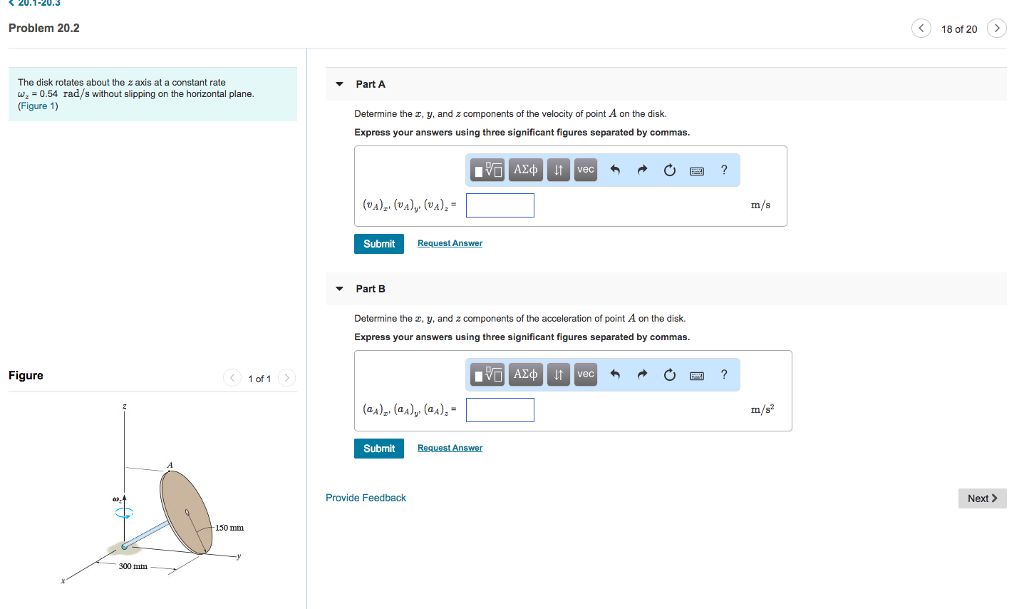Click the Figure heading

coord(26,375)
